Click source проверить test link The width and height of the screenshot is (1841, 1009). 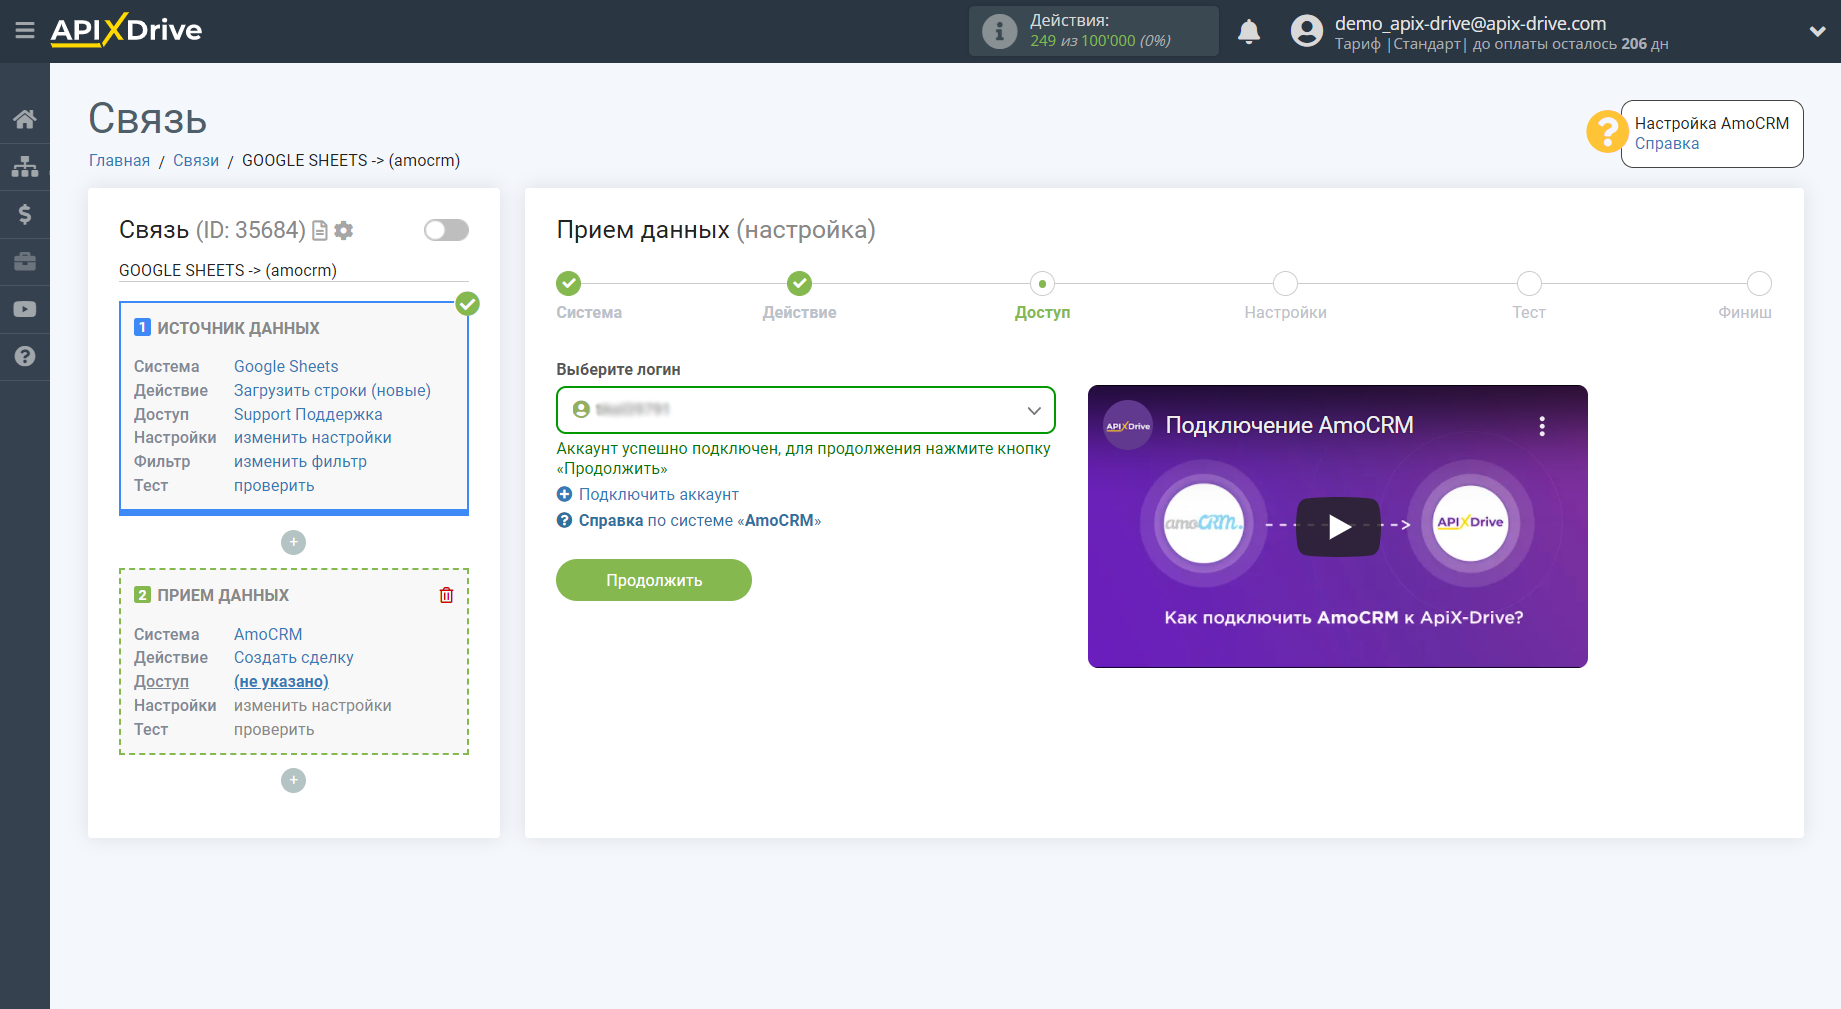(274, 486)
